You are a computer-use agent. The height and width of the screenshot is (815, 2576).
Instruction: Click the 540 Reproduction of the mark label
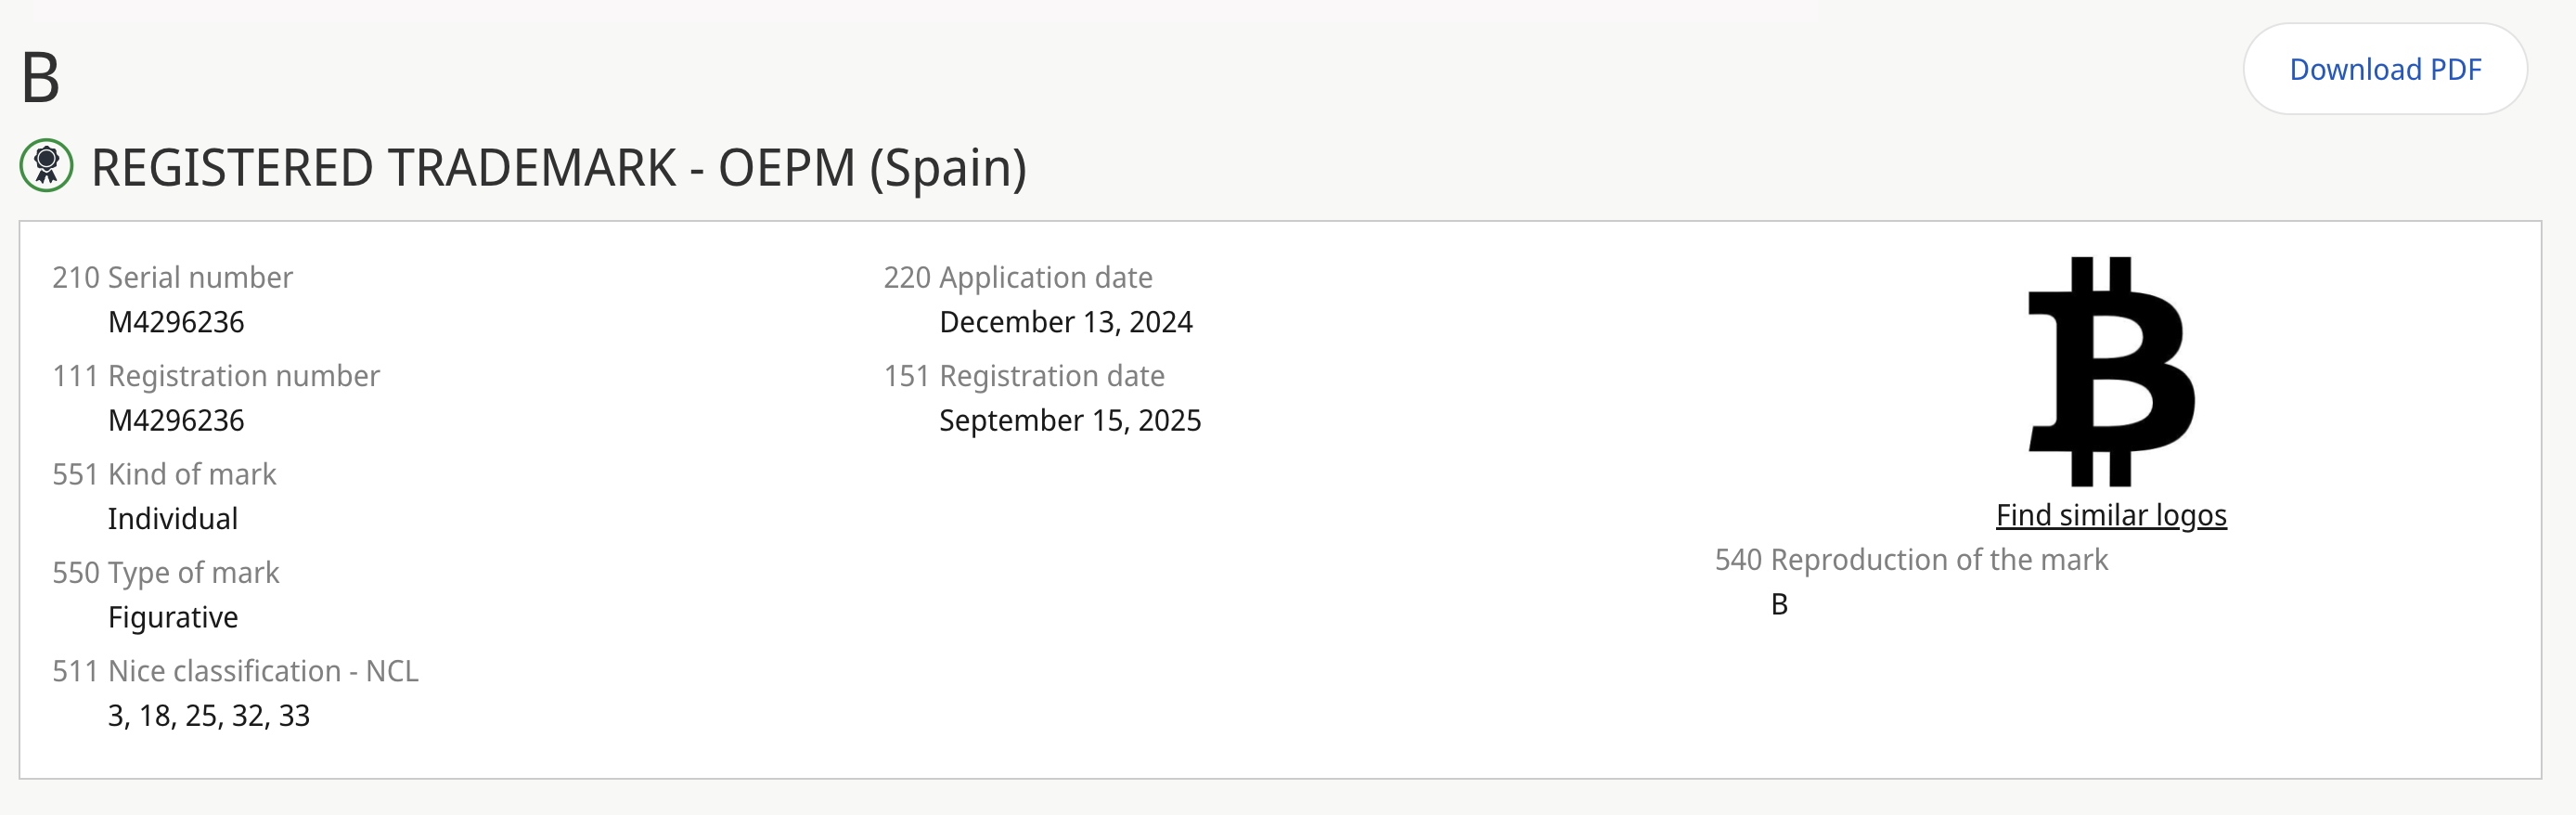pyautogui.click(x=1910, y=560)
